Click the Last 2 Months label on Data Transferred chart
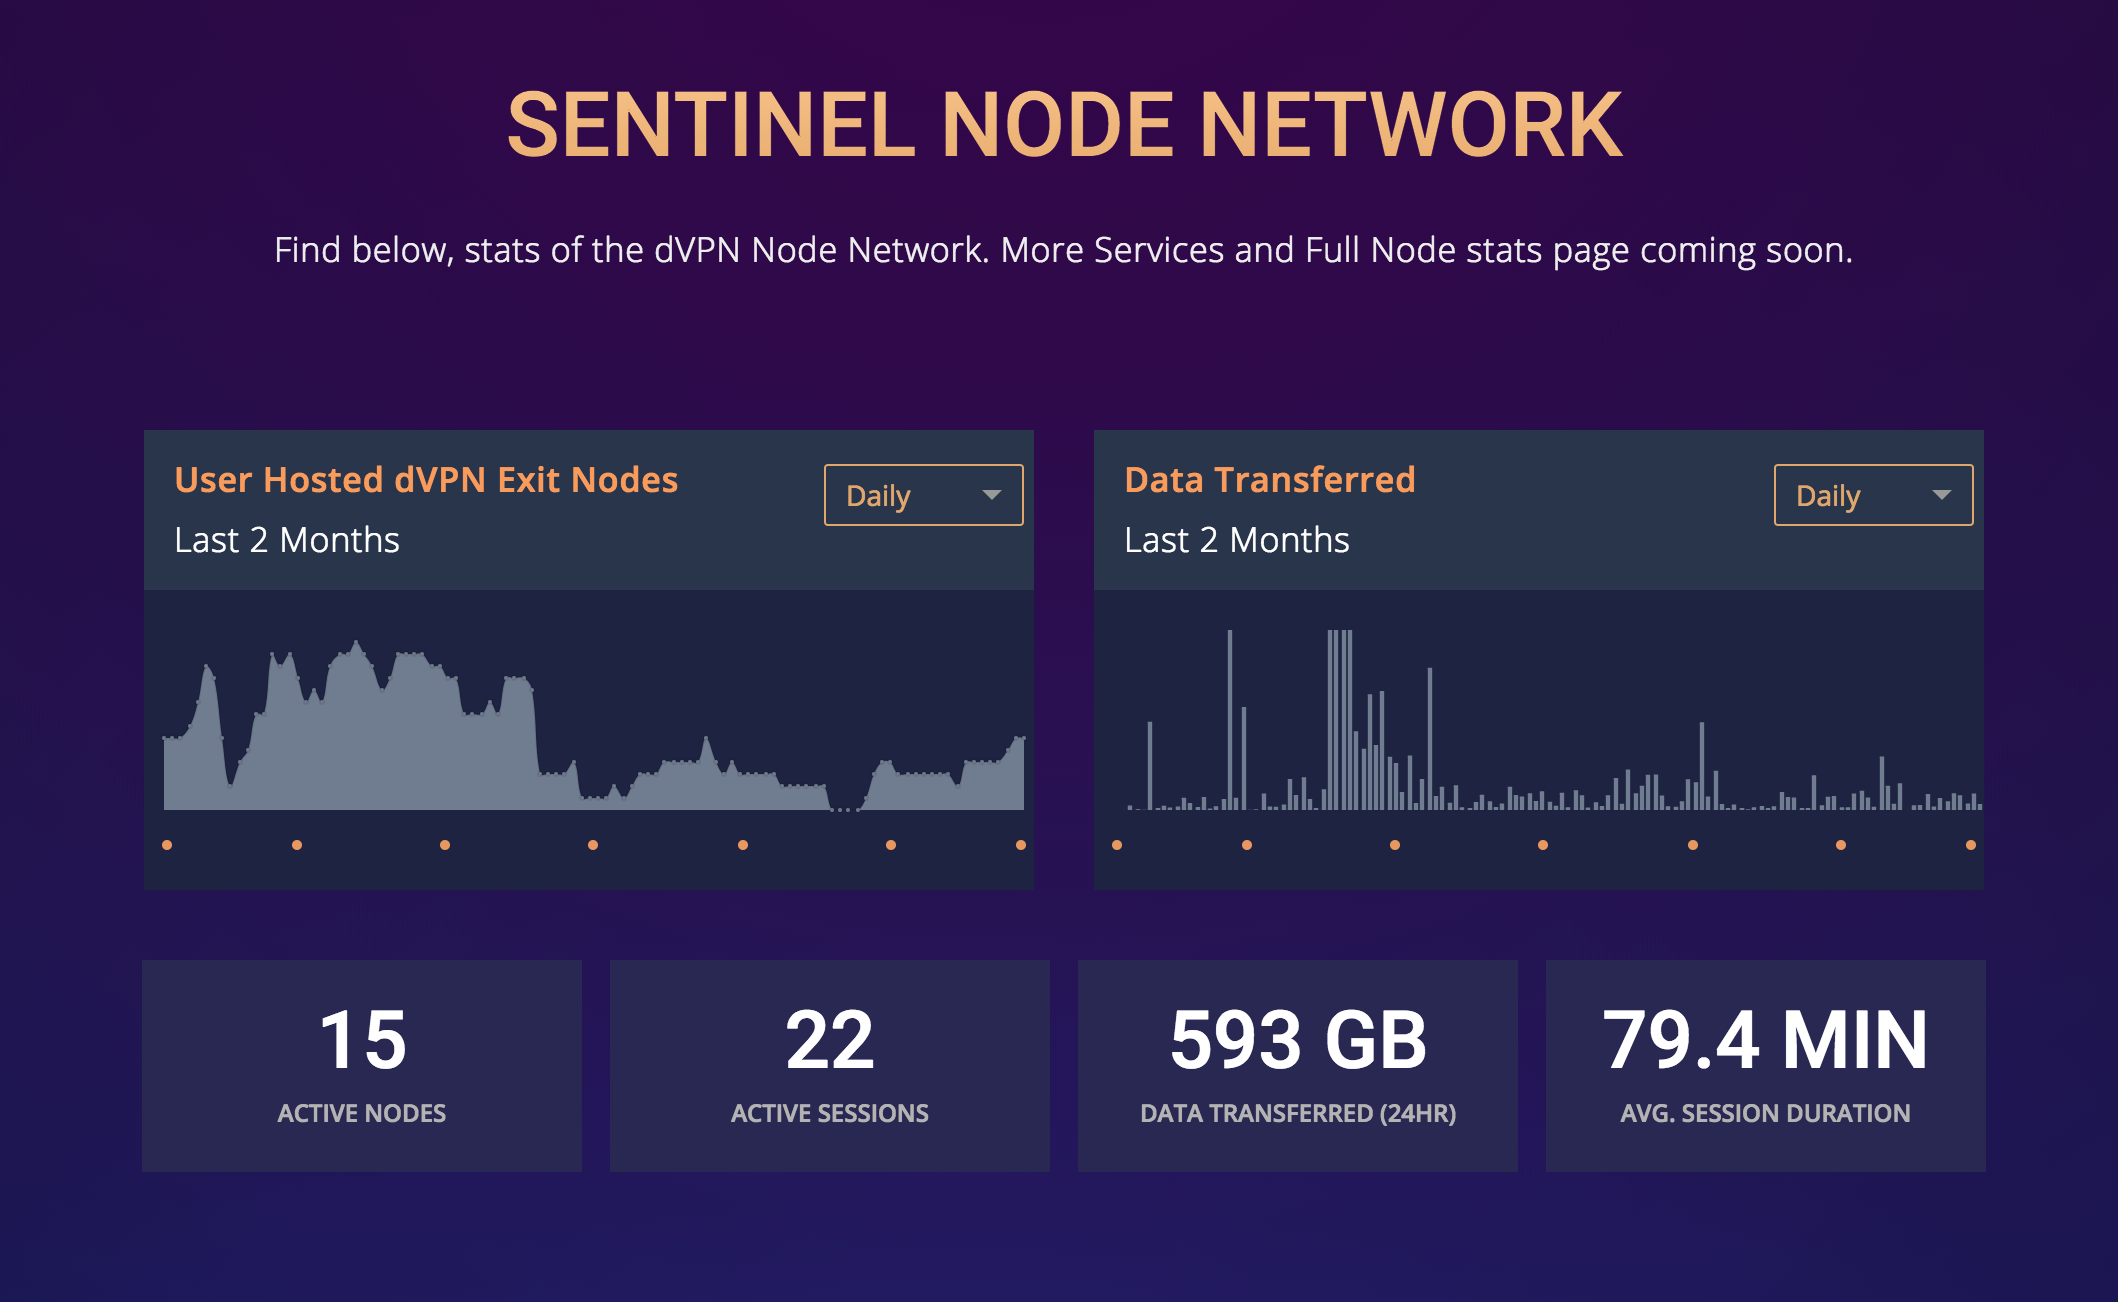This screenshot has height=1302, width=2118. tap(1236, 540)
